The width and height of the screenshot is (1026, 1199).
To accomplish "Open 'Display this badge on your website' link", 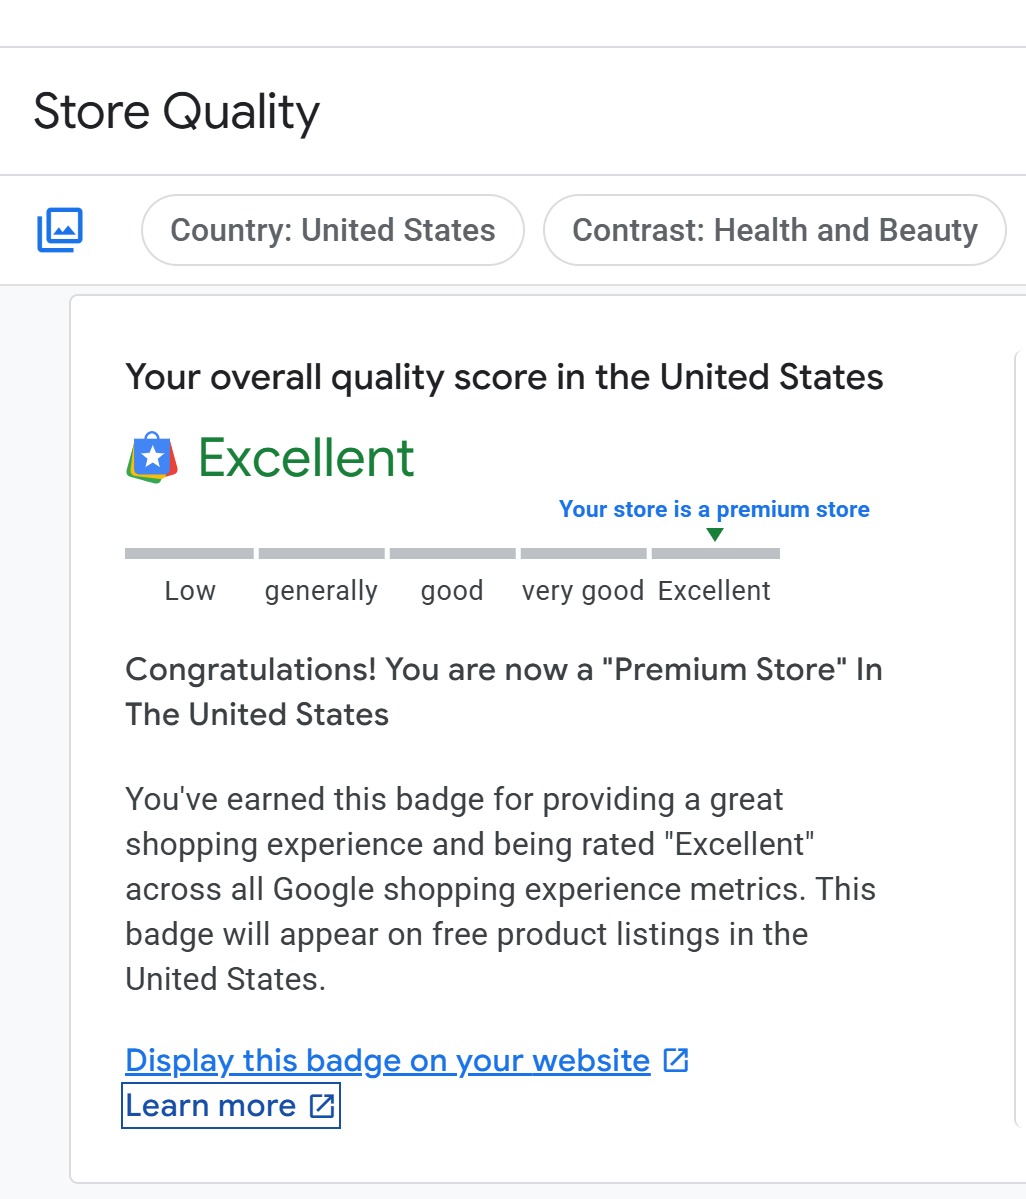I will coord(387,1060).
